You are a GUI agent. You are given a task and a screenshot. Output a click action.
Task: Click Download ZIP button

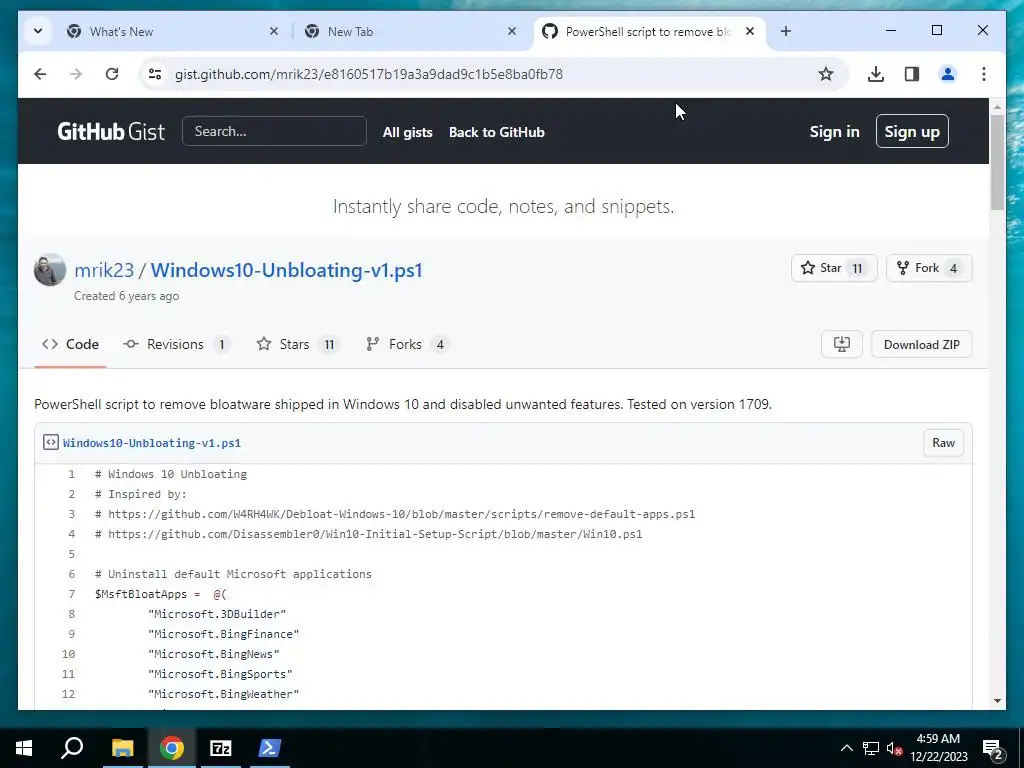click(x=921, y=344)
